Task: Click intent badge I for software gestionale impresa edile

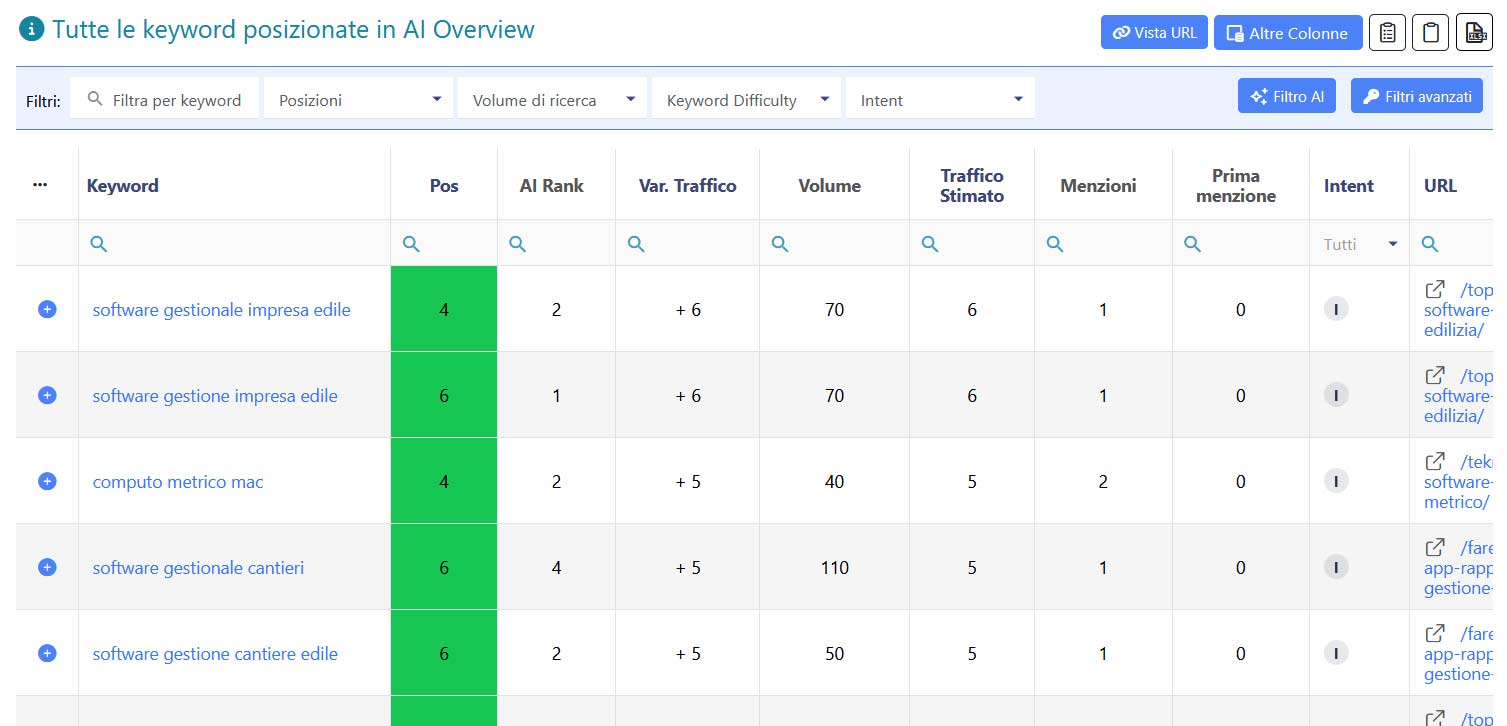Action: click(1335, 309)
